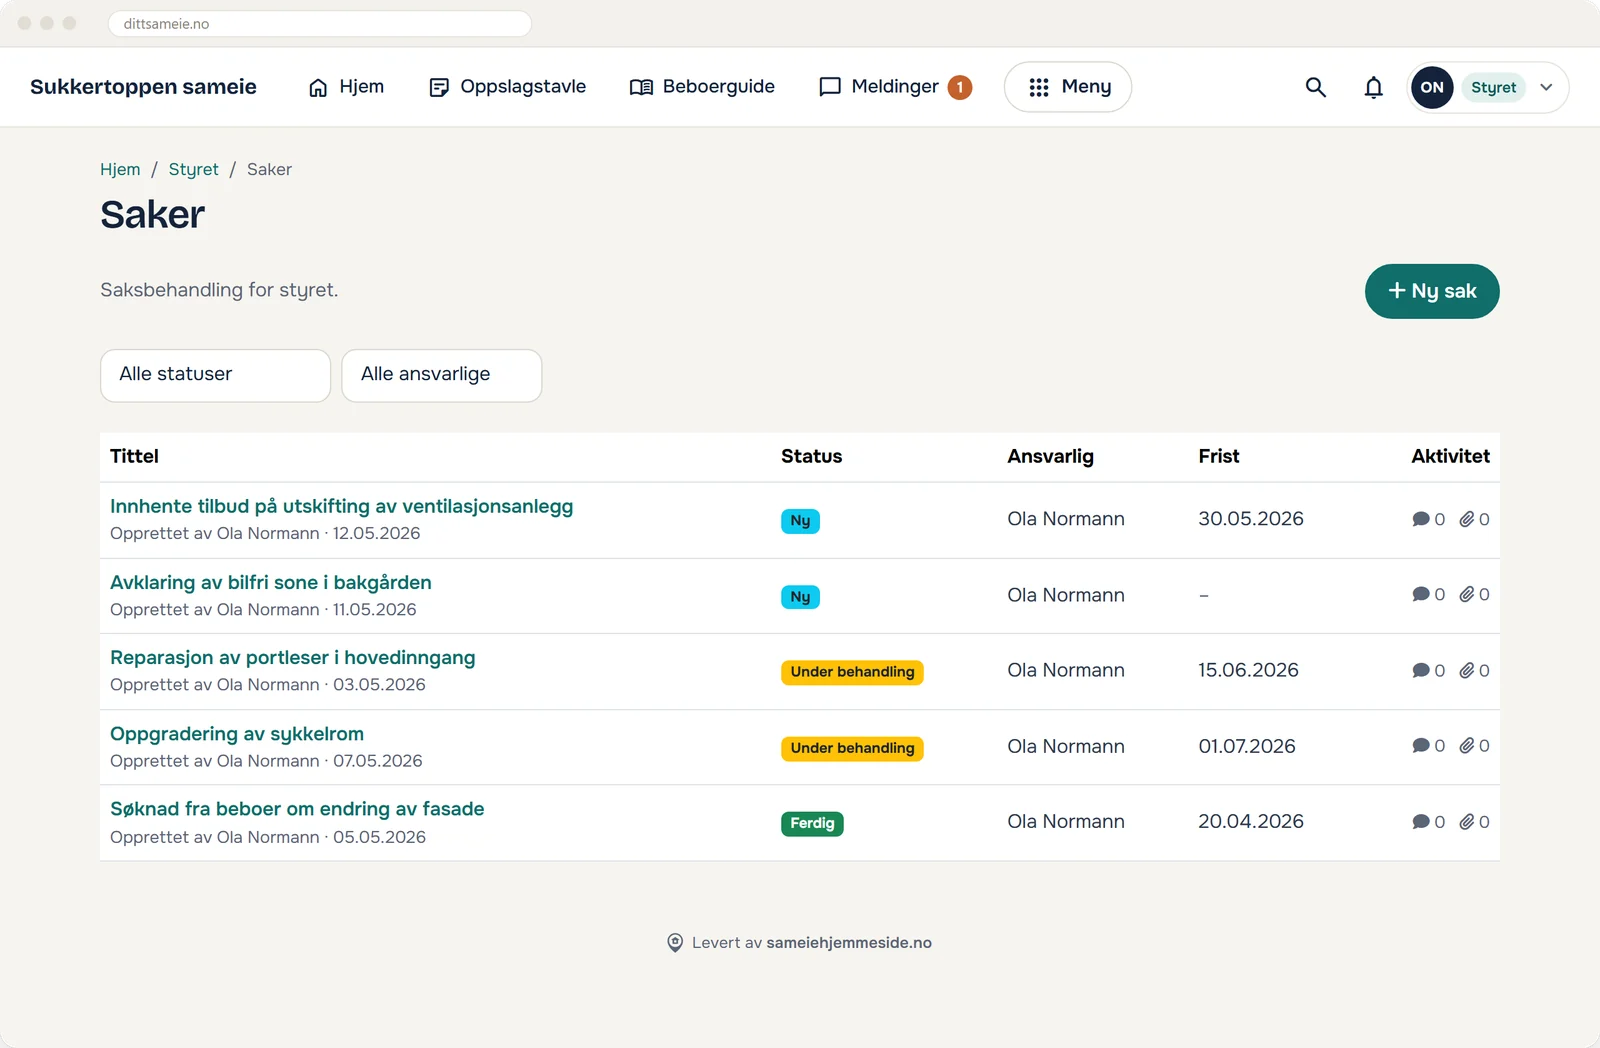Open case Innhente tilbud på utskifting av ventilasjonsanlegg
The width and height of the screenshot is (1600, 1048).
click(341, 506)
